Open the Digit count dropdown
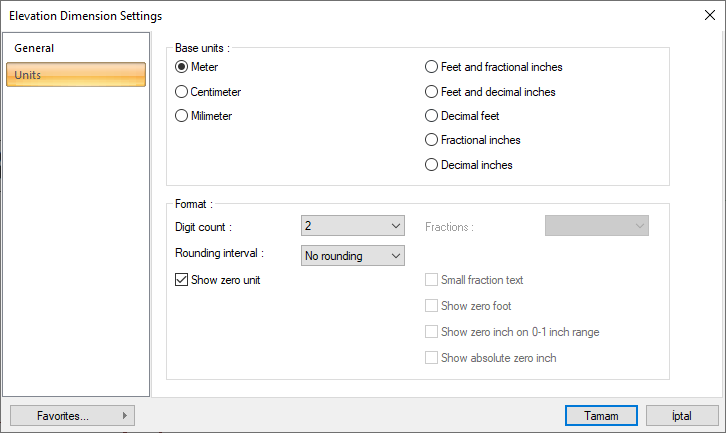Image resolution: width=726 pixels, height=433 pixels. tap(352, 226)
